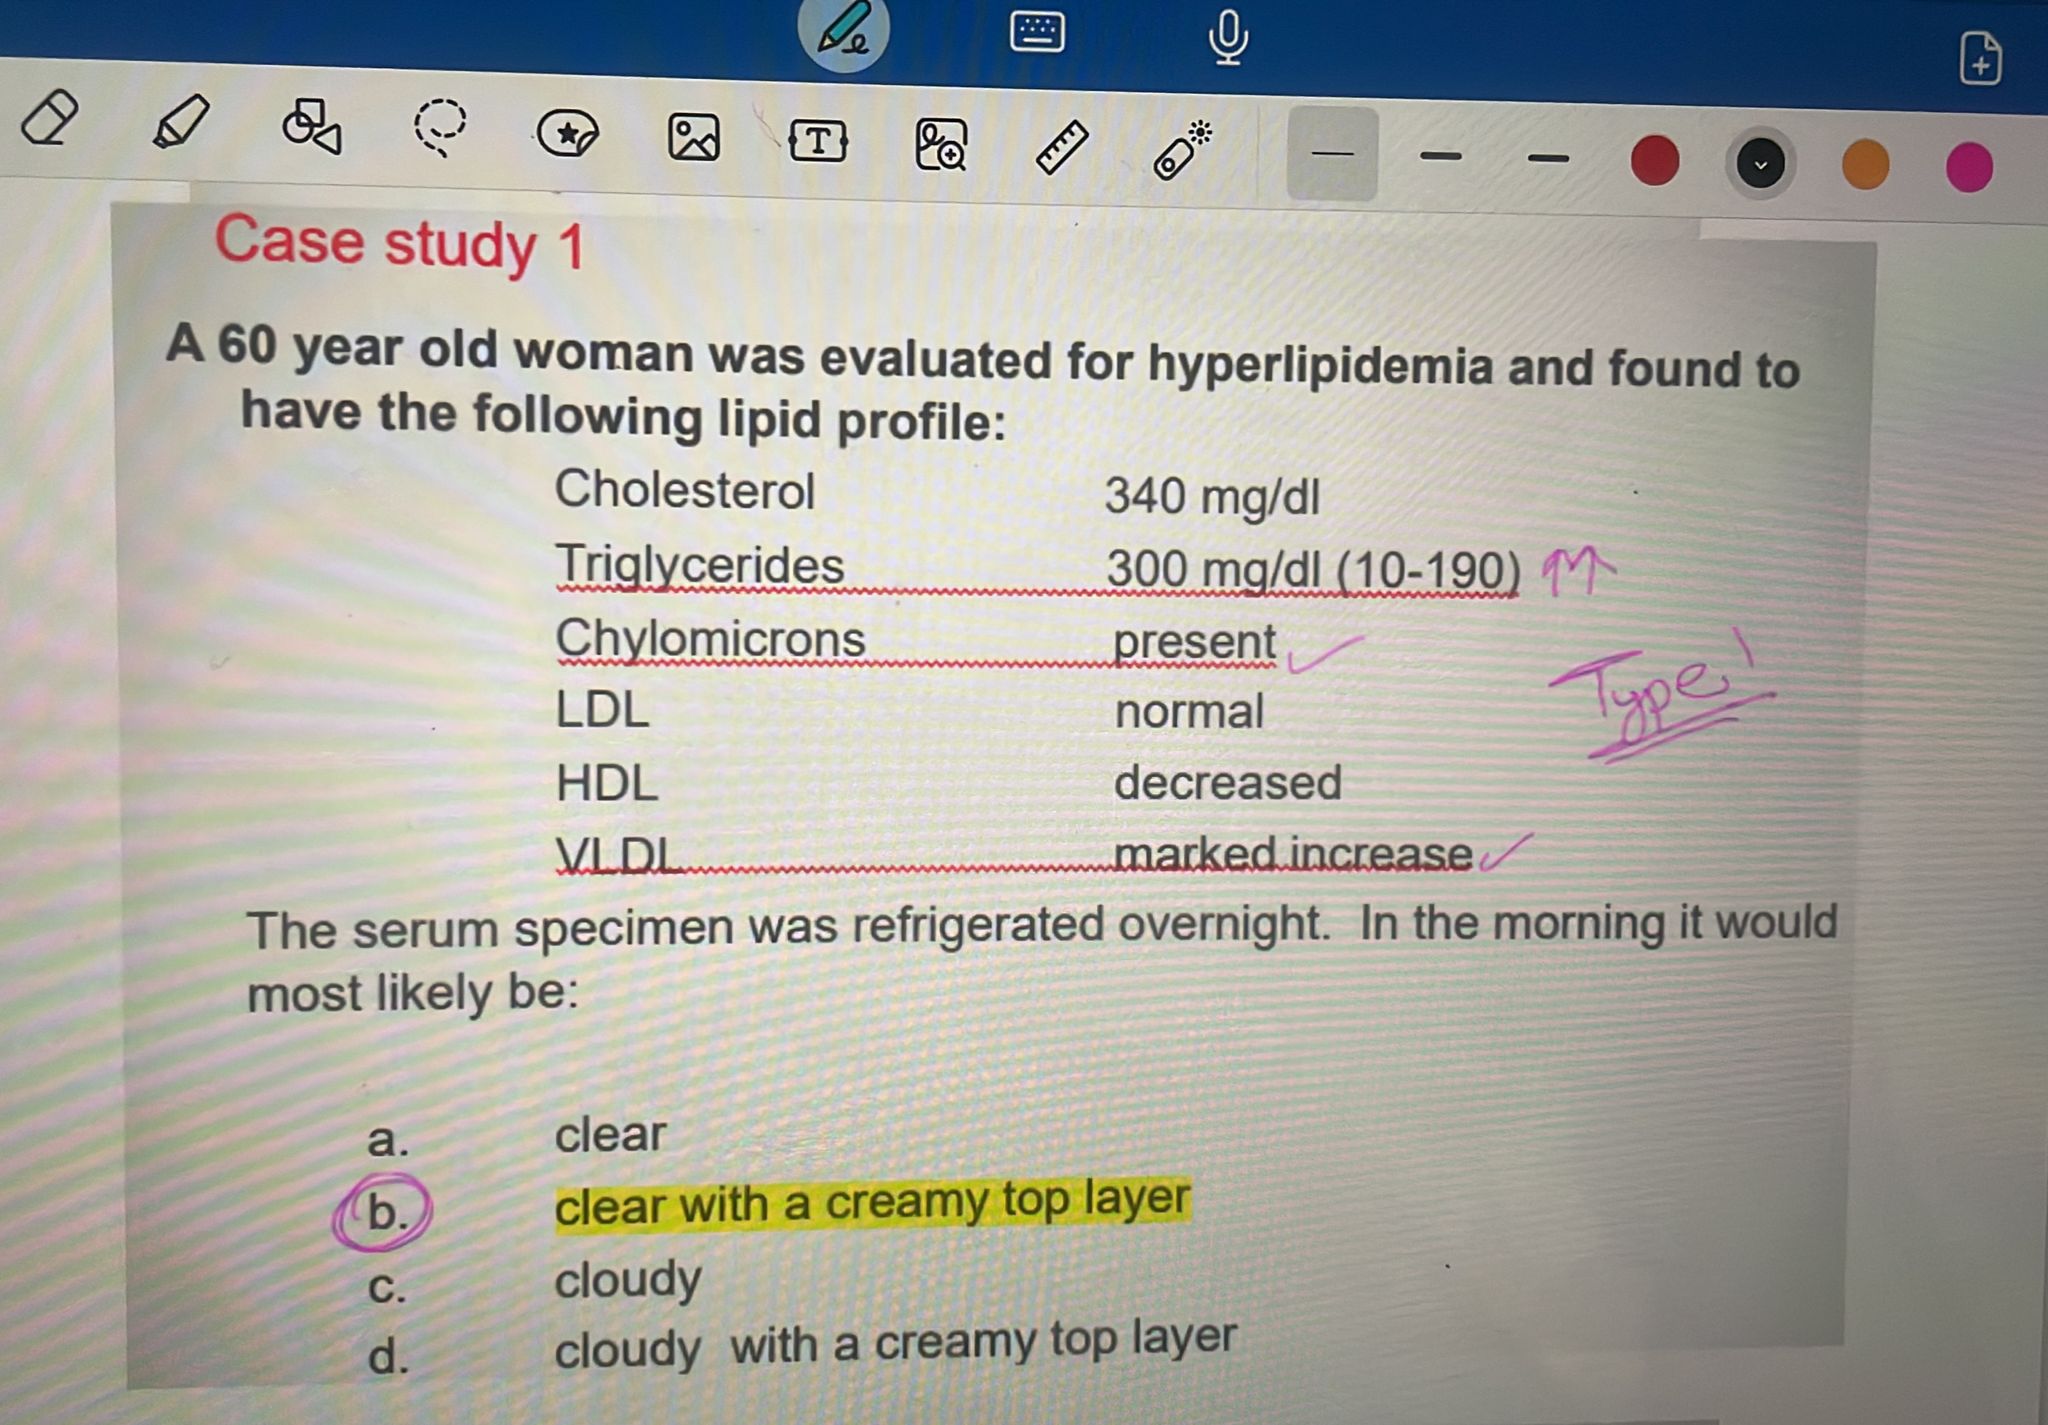The height and width of the screenshot is (1425, 2048).
Task: Select the Eraser tool
Action: point(50,117)
